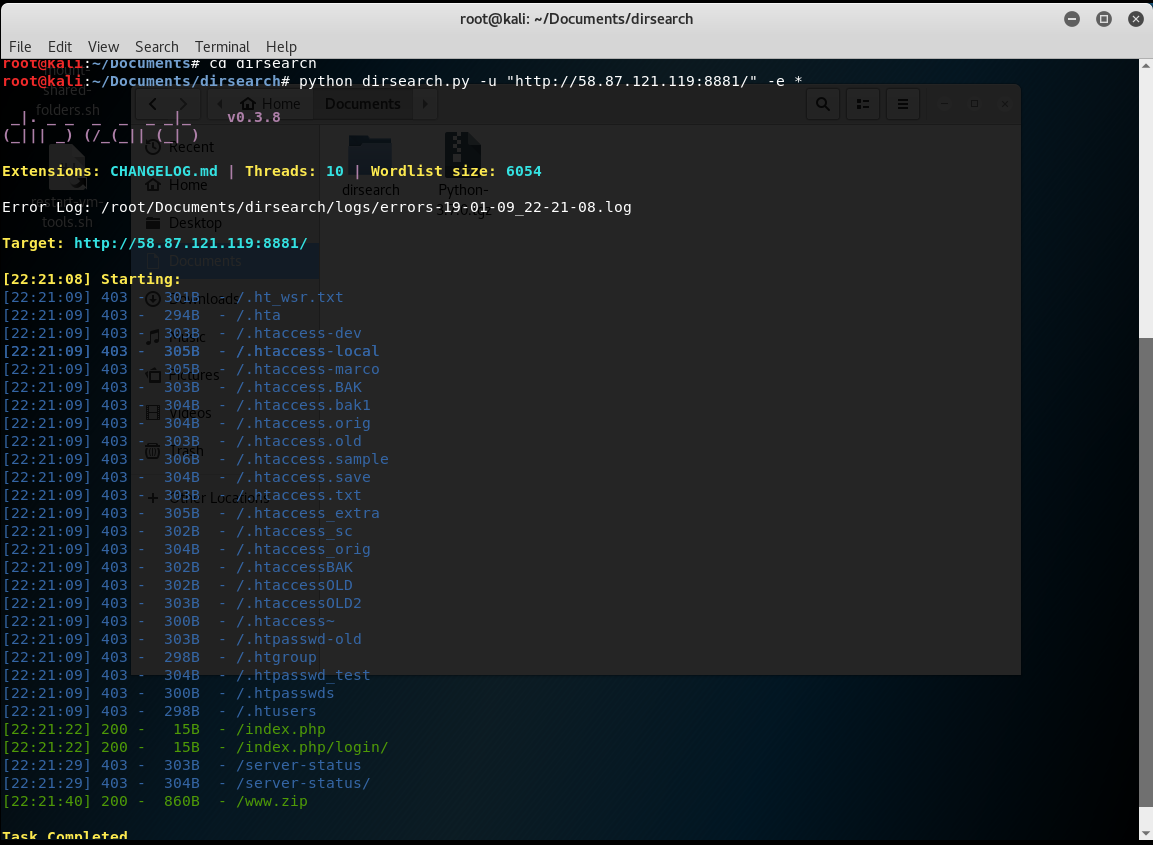Click the /index.php result line
The height and width of the screenshot is (845, 1153).
point(164,729)
